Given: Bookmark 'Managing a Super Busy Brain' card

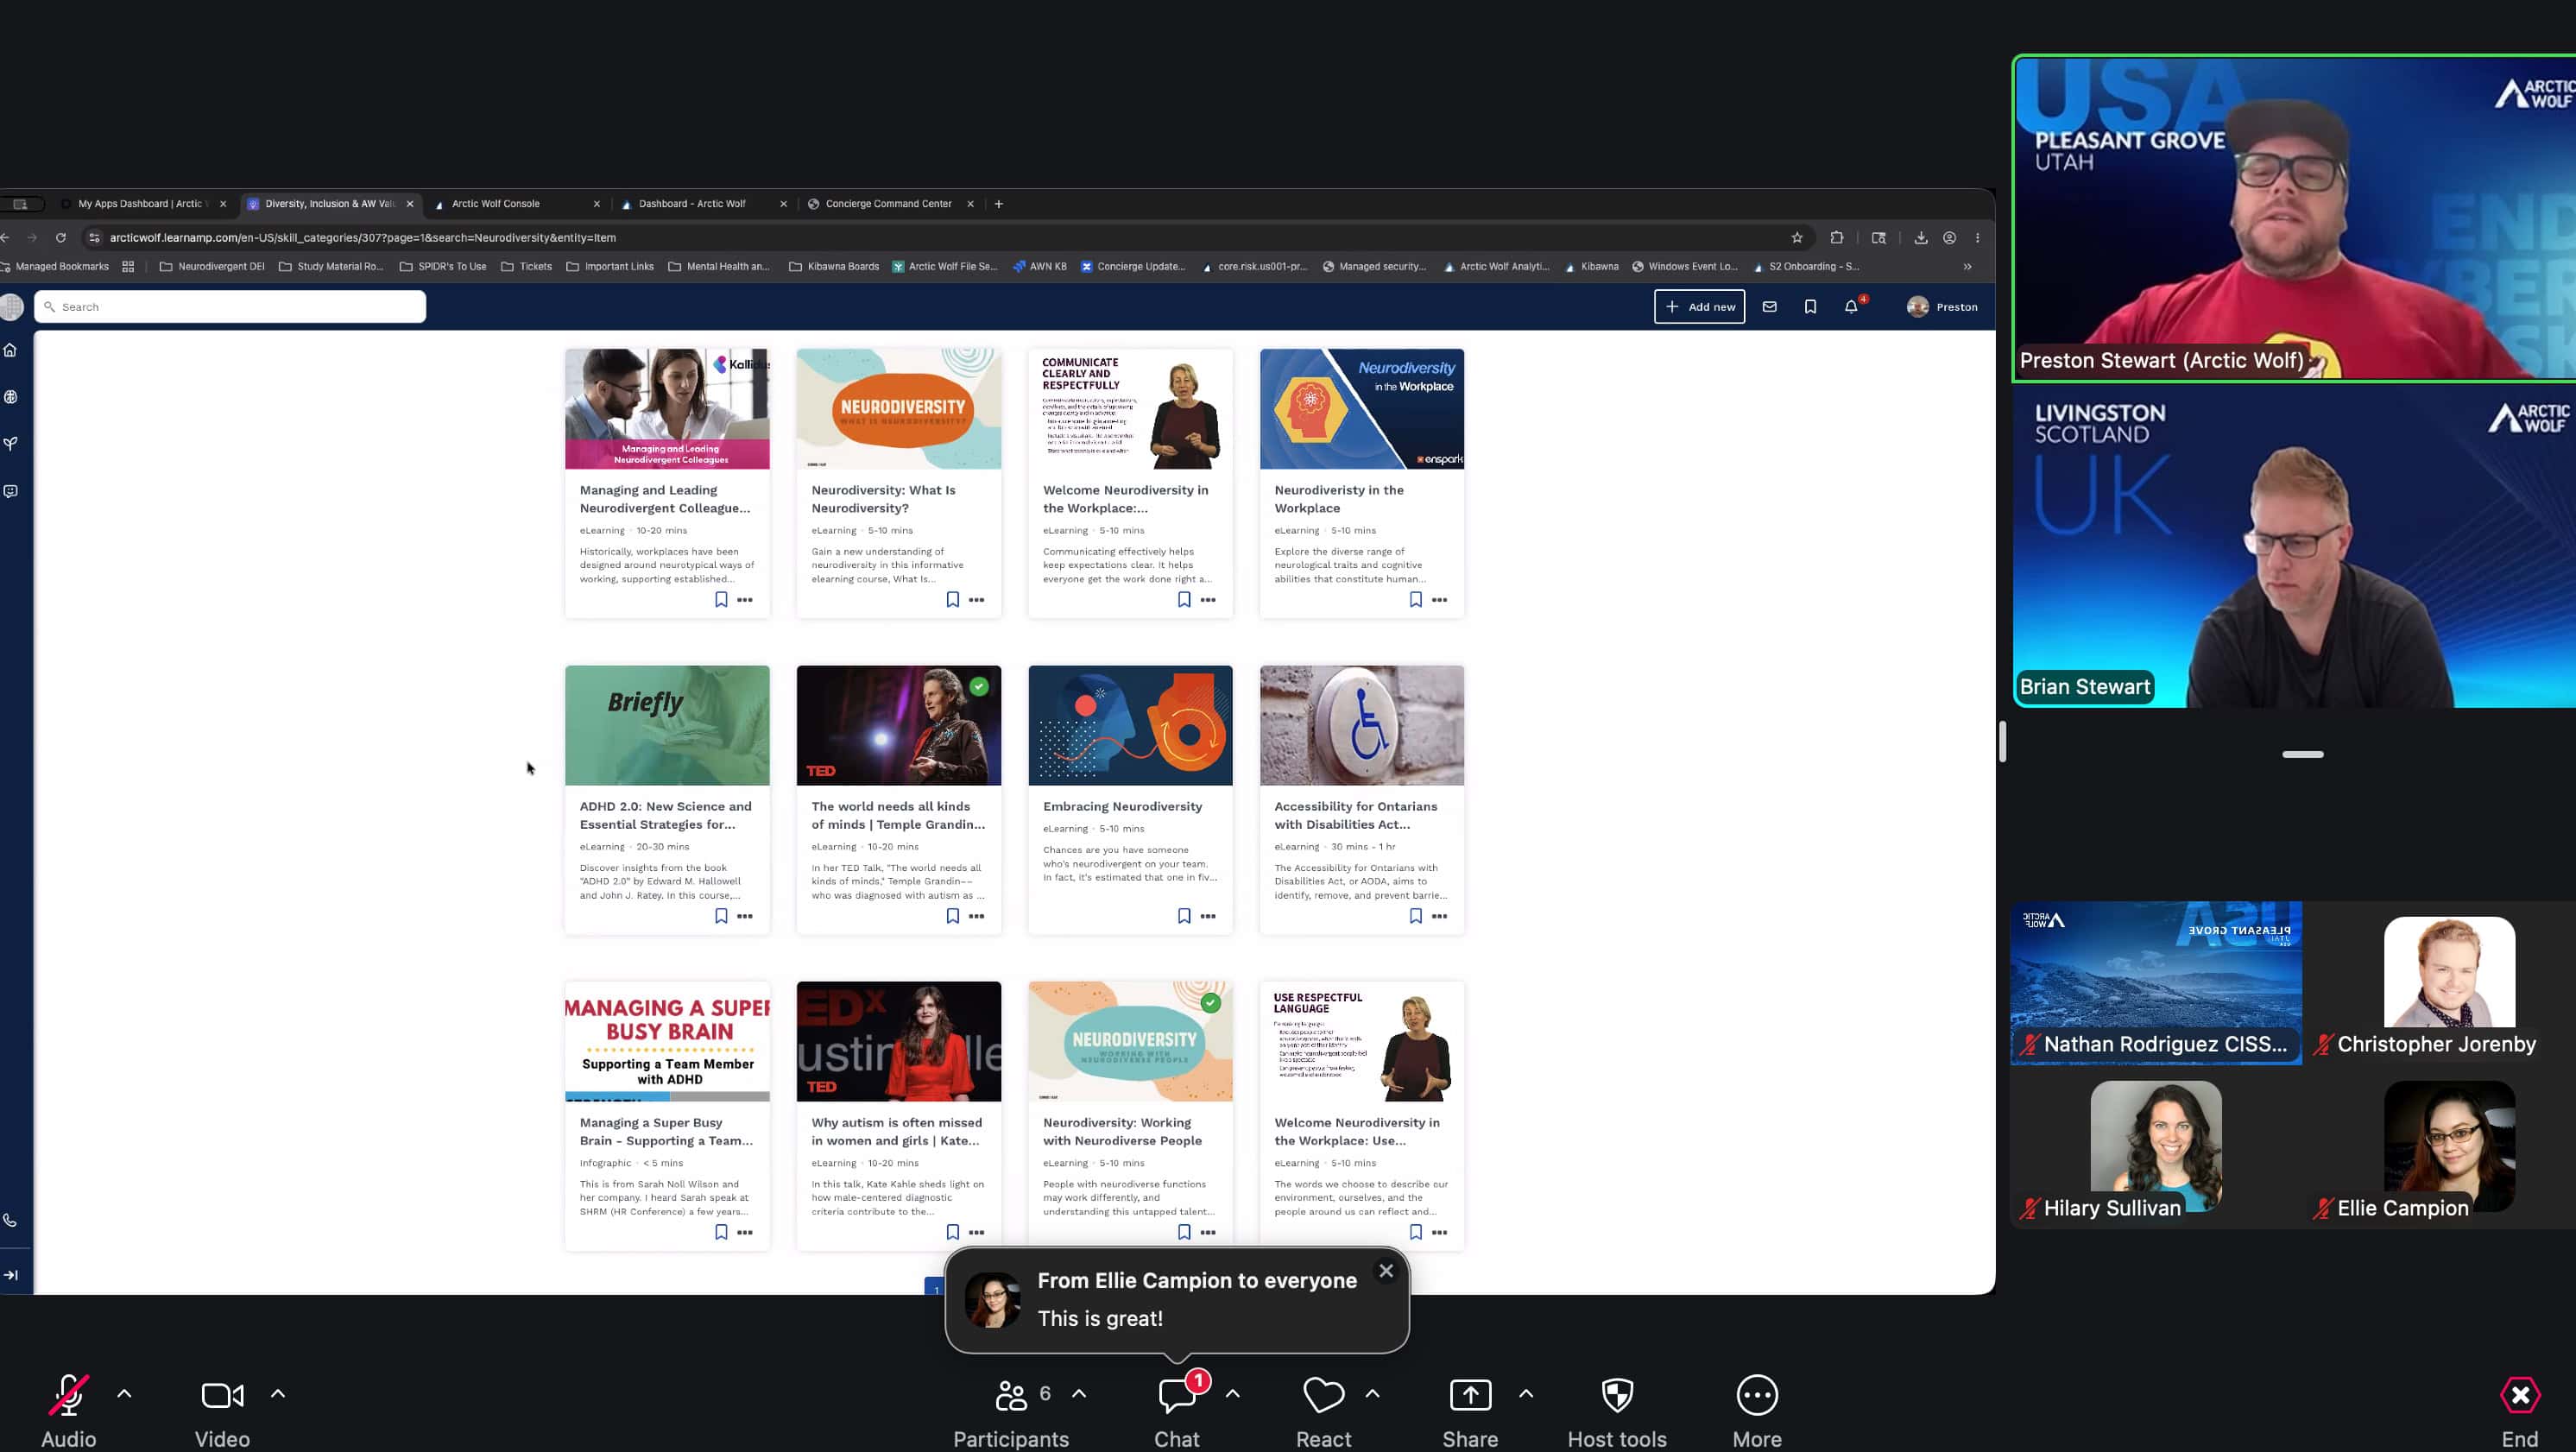Looking at the screenshot, I should pyautogui.click(x=721, y=1232).
